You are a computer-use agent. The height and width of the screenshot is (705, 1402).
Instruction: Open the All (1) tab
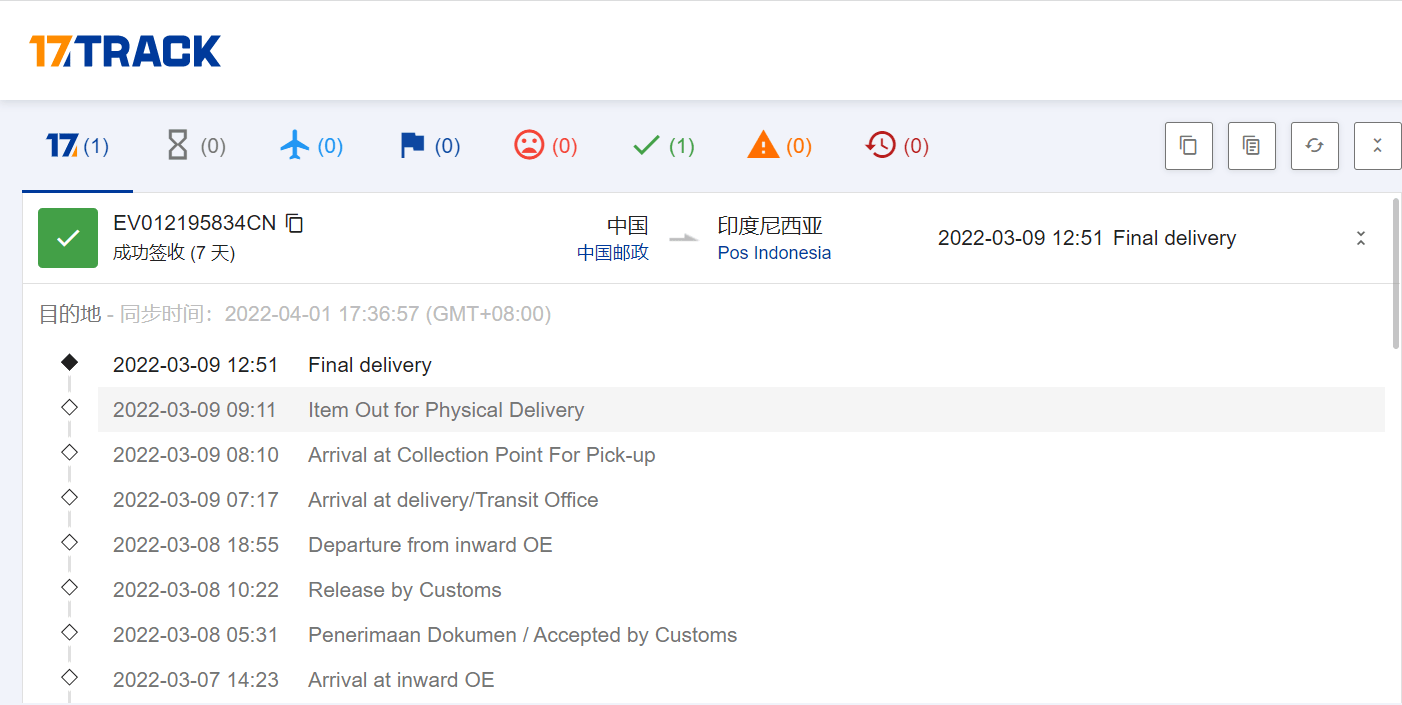(x=77, y=146)
